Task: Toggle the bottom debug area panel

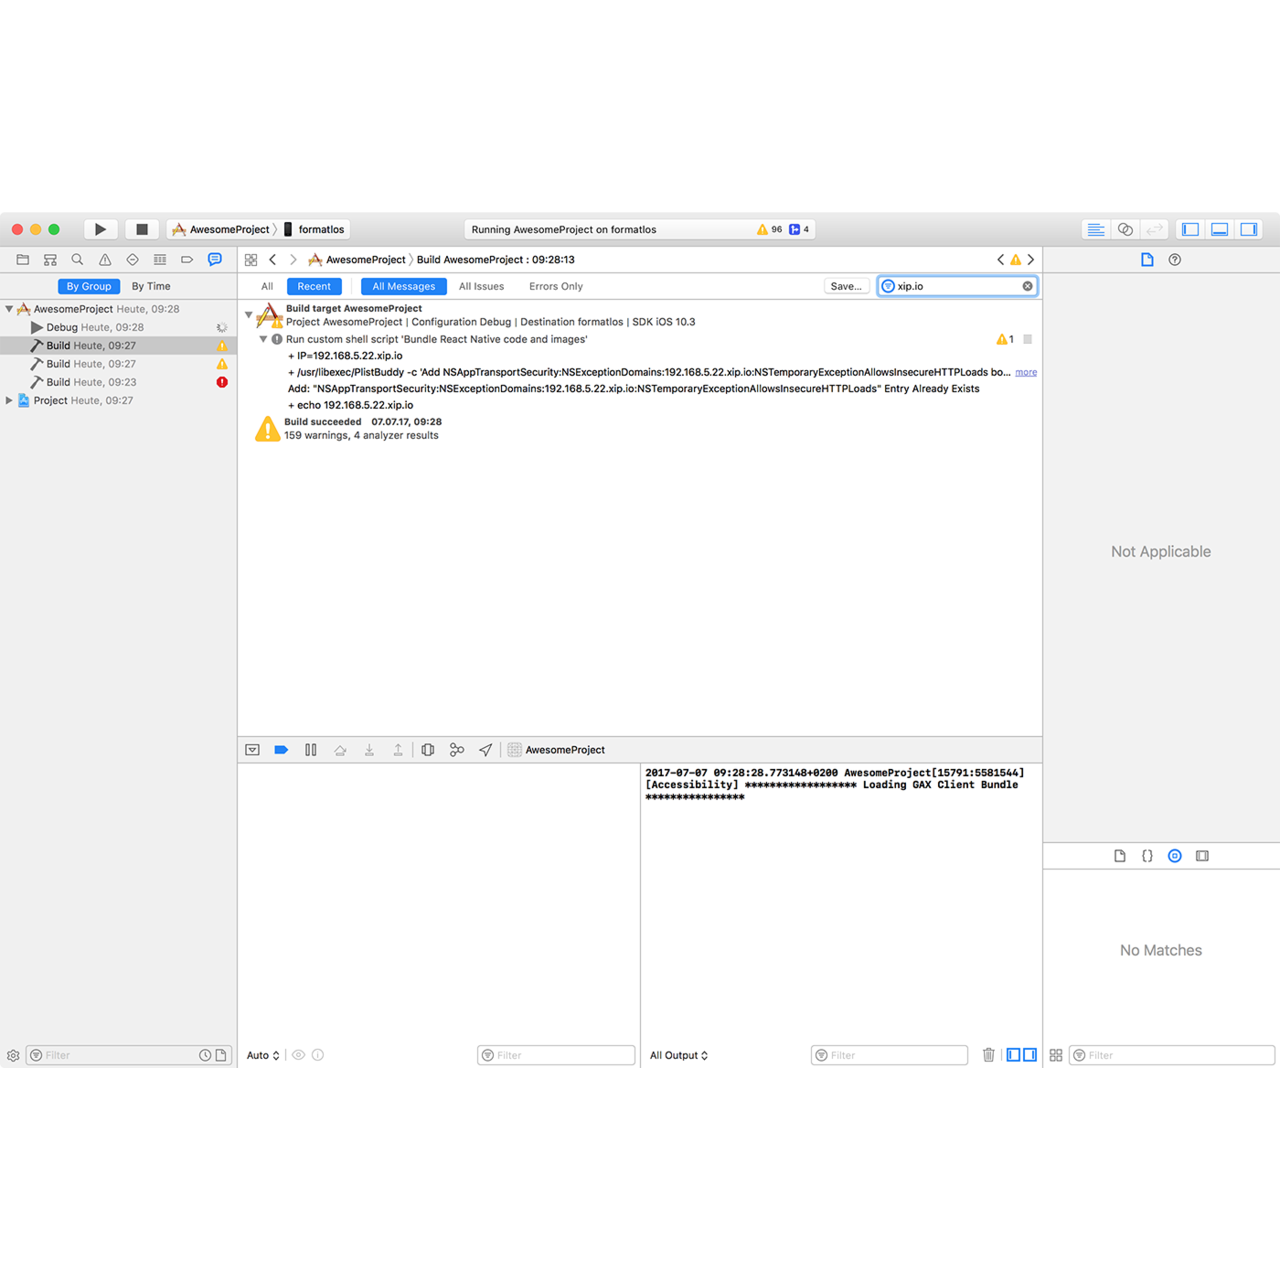Action: click(x=1219, y=229)
